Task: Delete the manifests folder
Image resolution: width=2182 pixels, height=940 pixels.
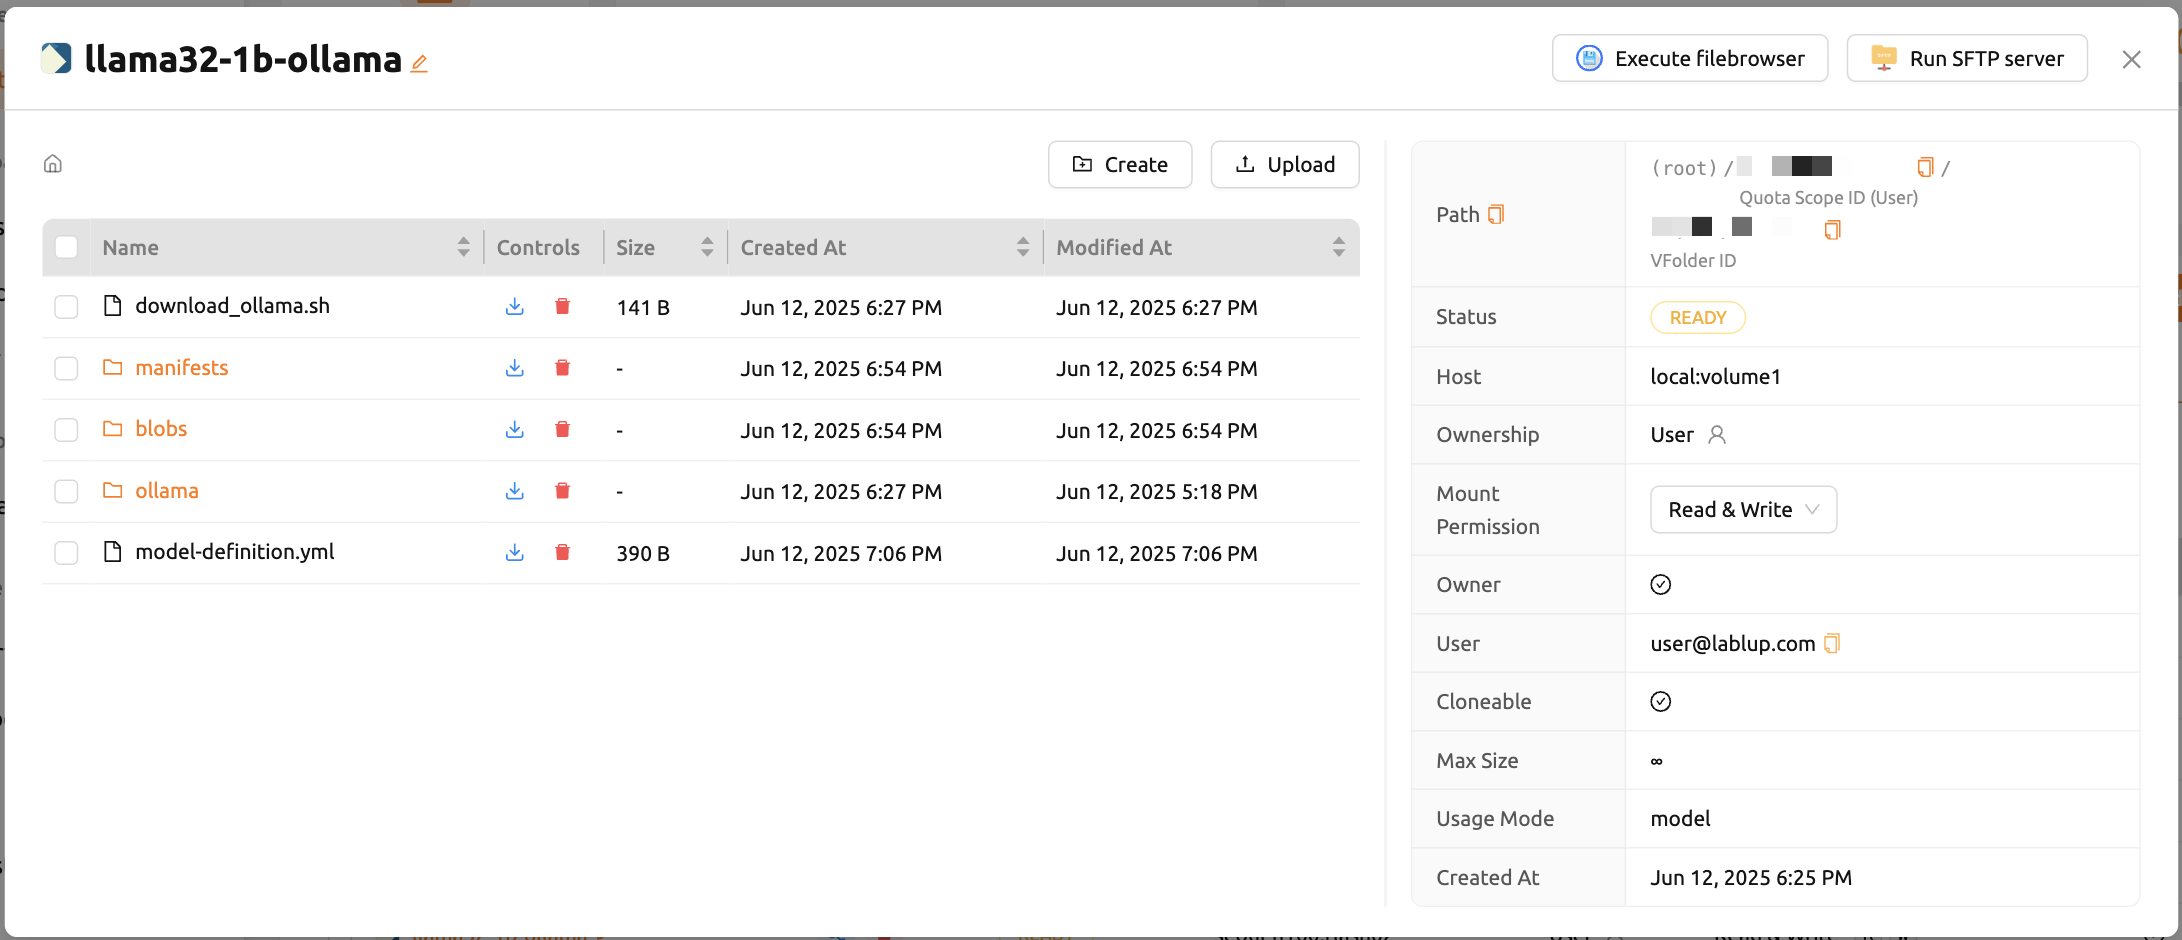Action: [x=563, y=368]
